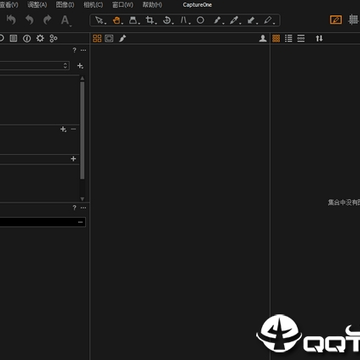Select the Draw mask brush tool
The image size is (360, 360).
[218, 20]
